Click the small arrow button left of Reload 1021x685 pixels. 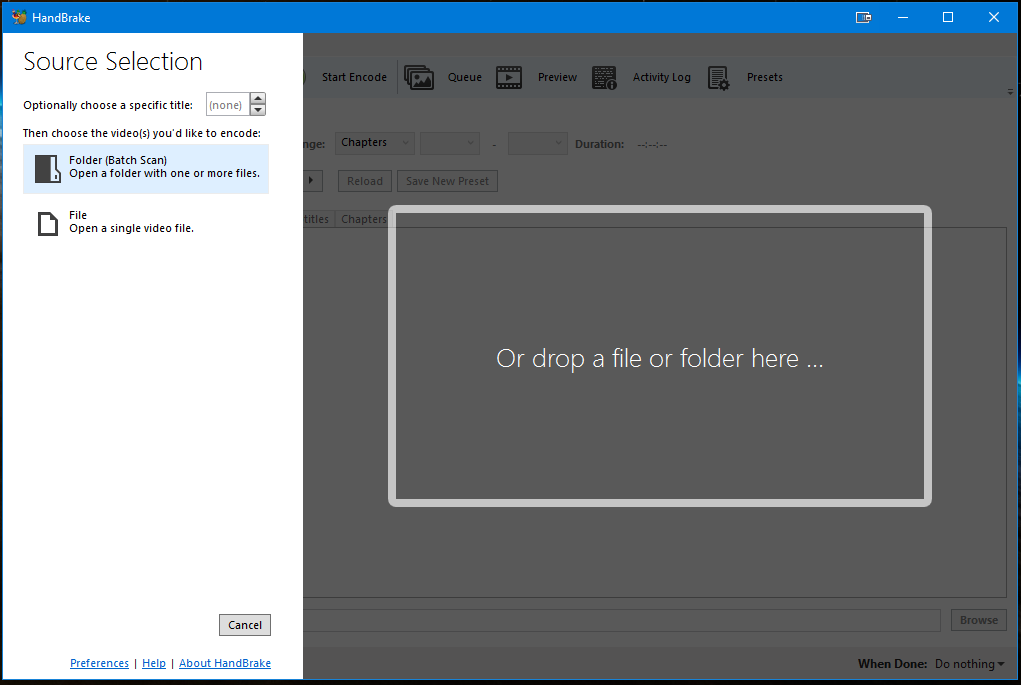312,180
